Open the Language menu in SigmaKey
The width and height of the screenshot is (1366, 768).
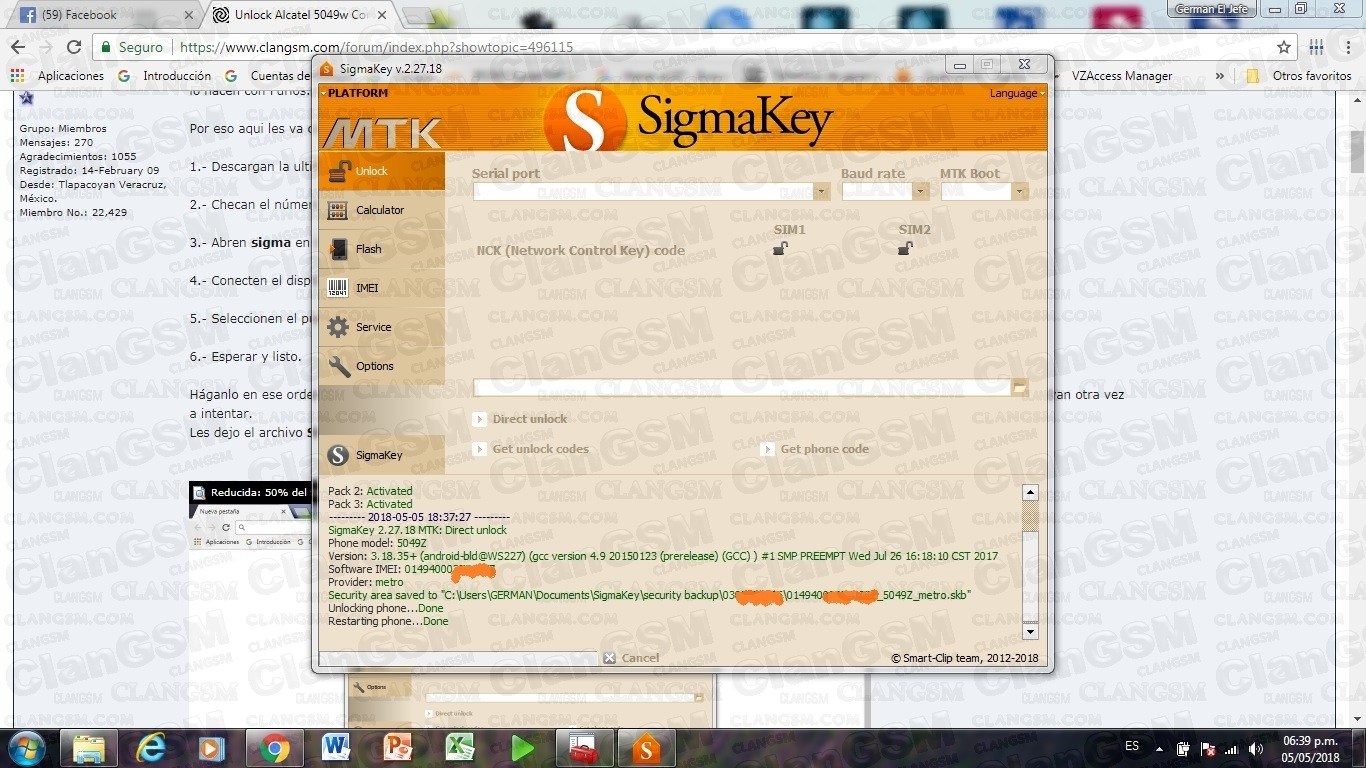coord(1017,93)
